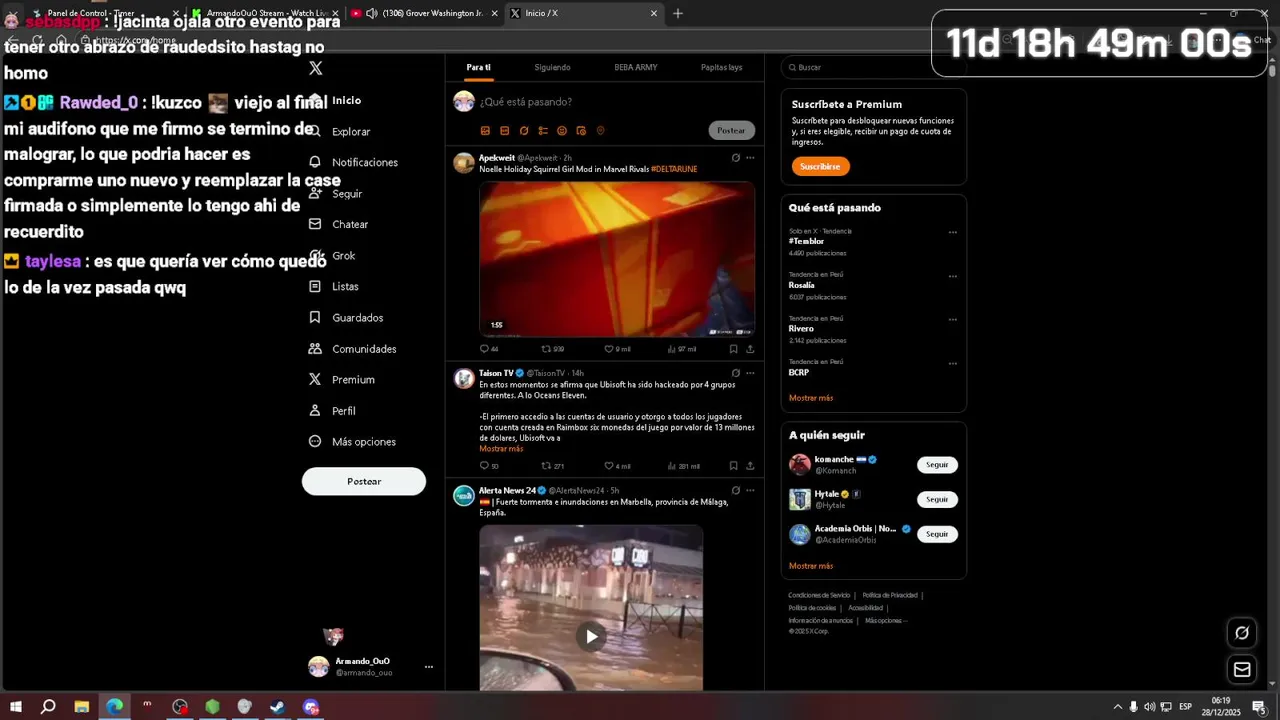Open the Rivero trend options menu
Image resolution: width=1280 pixels, height=720 pixels.
(952, 320)
